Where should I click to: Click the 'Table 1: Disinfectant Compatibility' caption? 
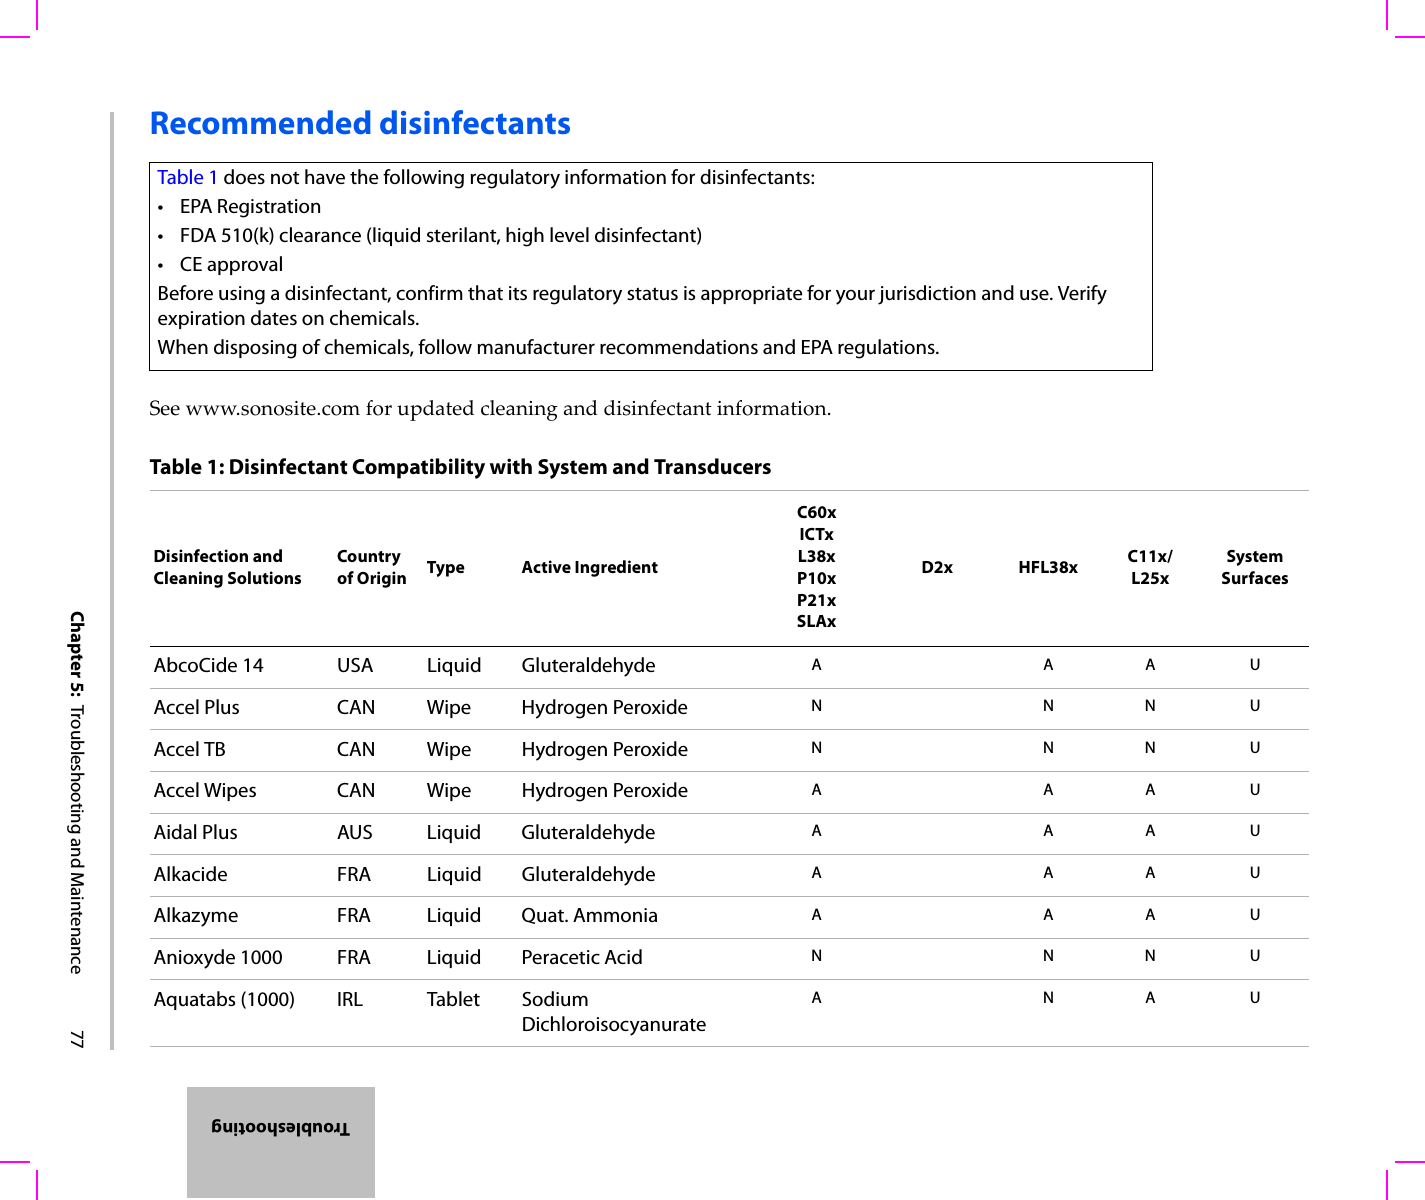coord(460,467)
